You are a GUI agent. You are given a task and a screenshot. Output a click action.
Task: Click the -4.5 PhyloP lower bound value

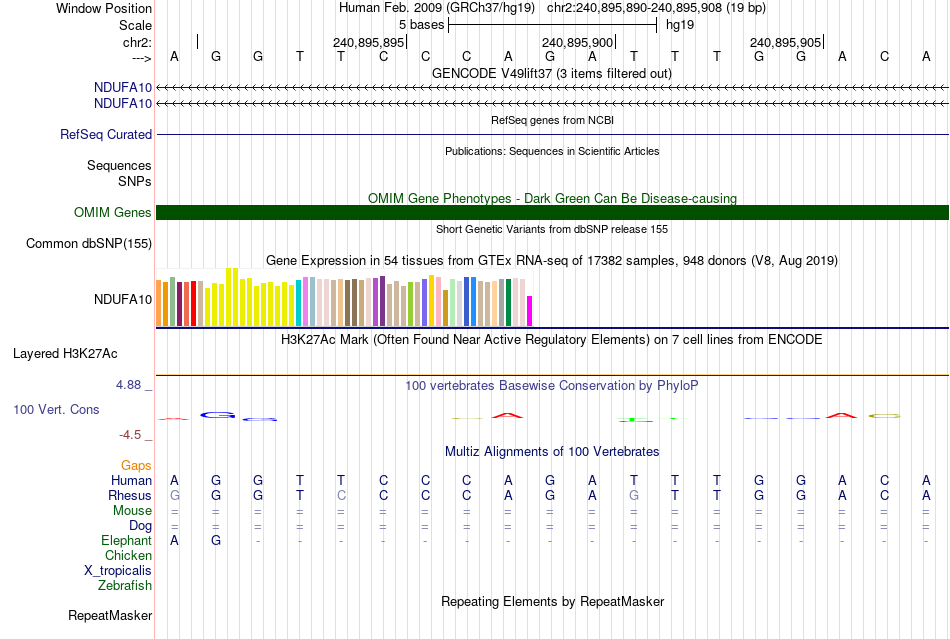(130, 435)
